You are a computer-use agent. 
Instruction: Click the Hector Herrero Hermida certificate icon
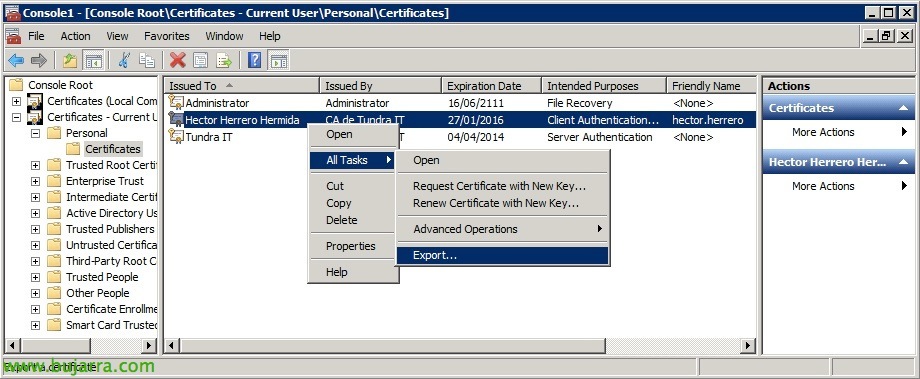pyautogui.click(x=176, y=119)
